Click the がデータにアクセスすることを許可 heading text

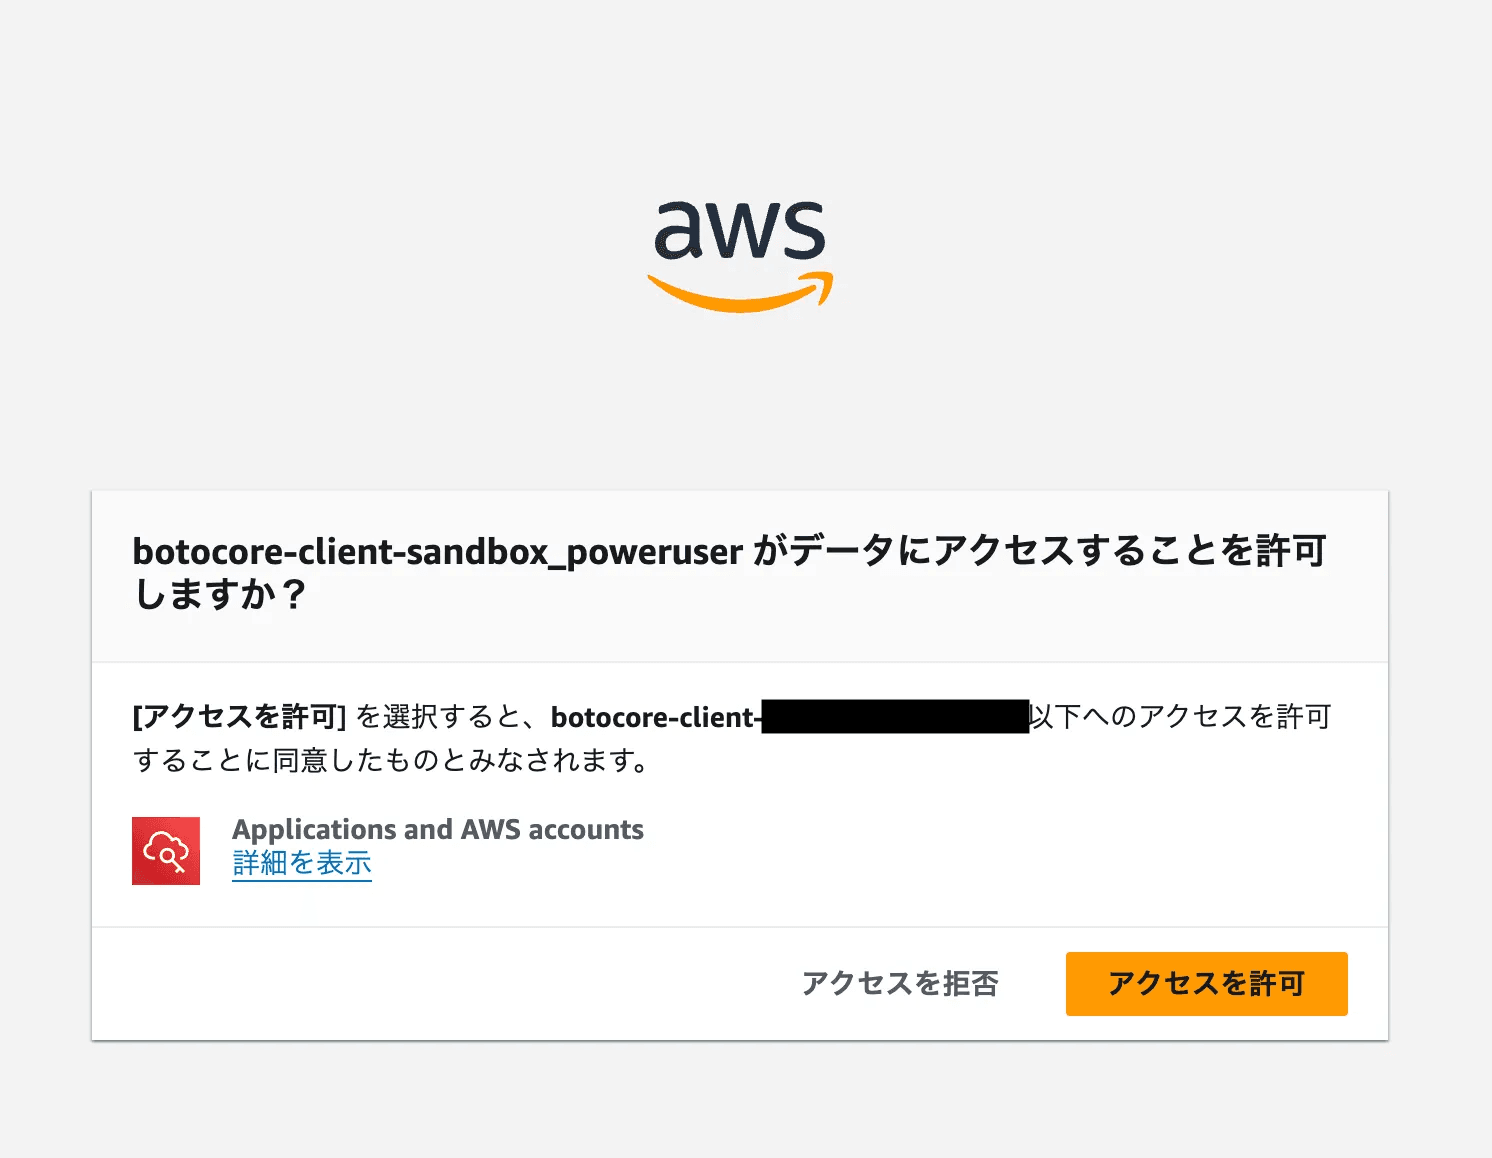pos(1038,551)
